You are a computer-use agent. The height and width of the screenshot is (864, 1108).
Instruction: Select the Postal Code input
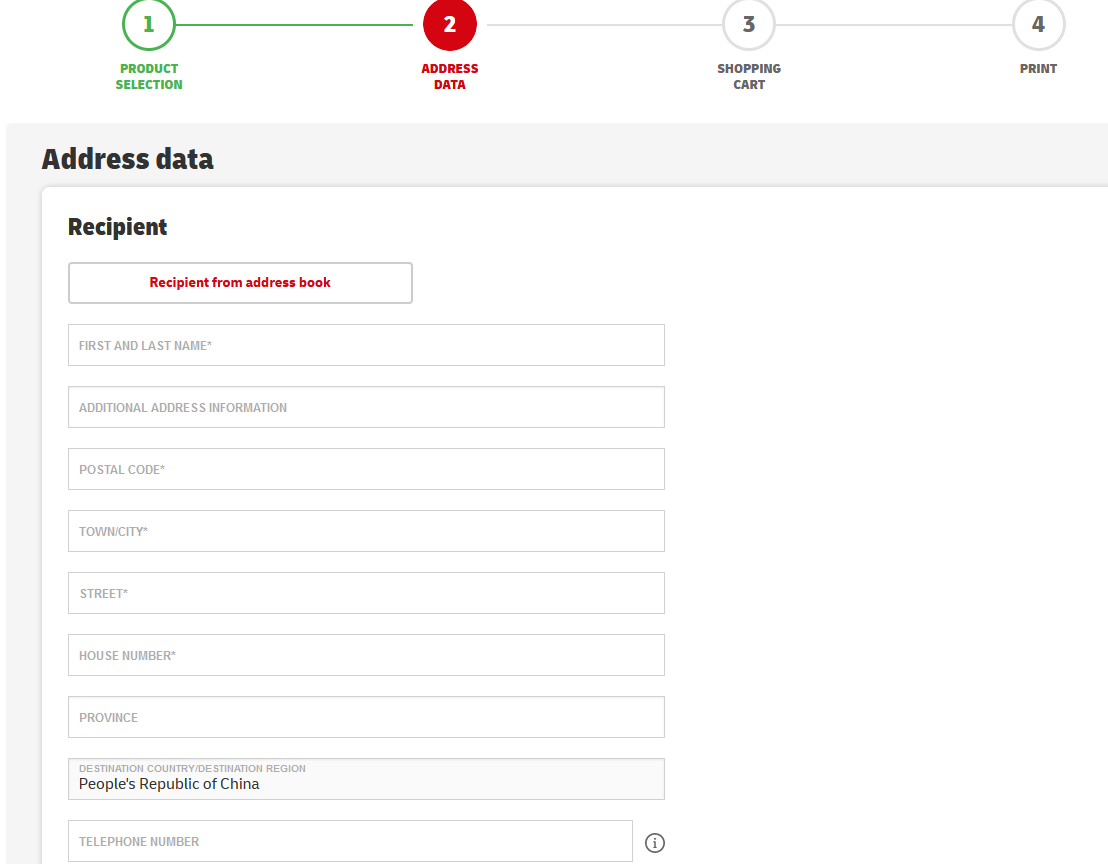click(366, 469)
